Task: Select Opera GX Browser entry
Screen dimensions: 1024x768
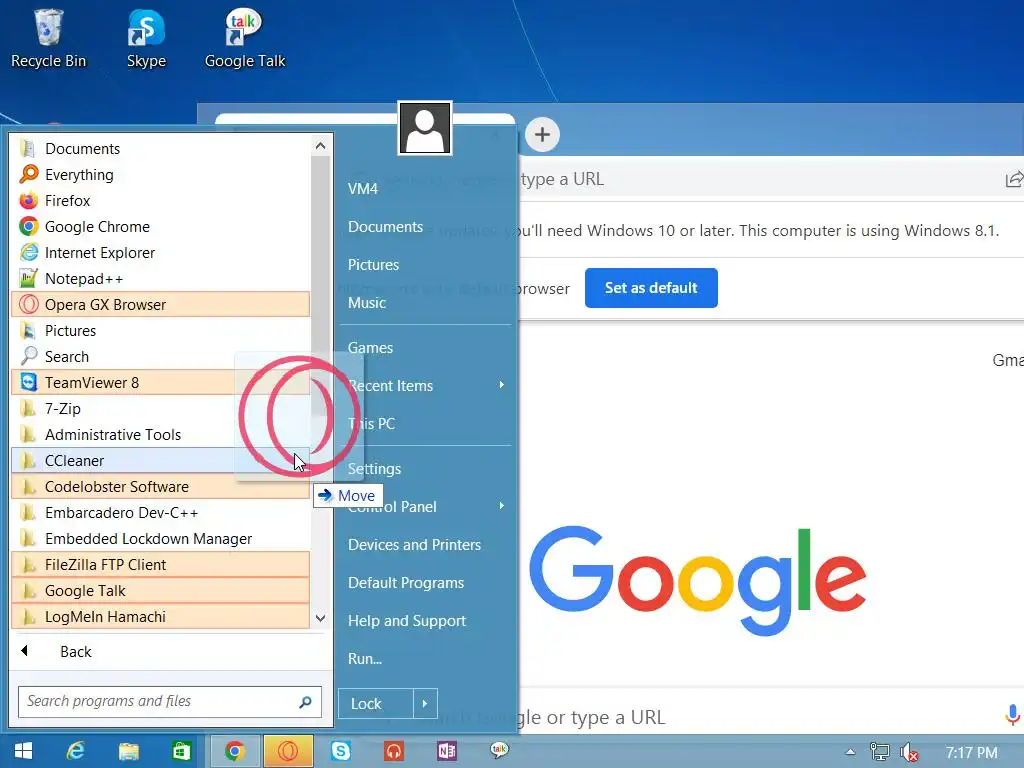Action: tap(160, 304)
